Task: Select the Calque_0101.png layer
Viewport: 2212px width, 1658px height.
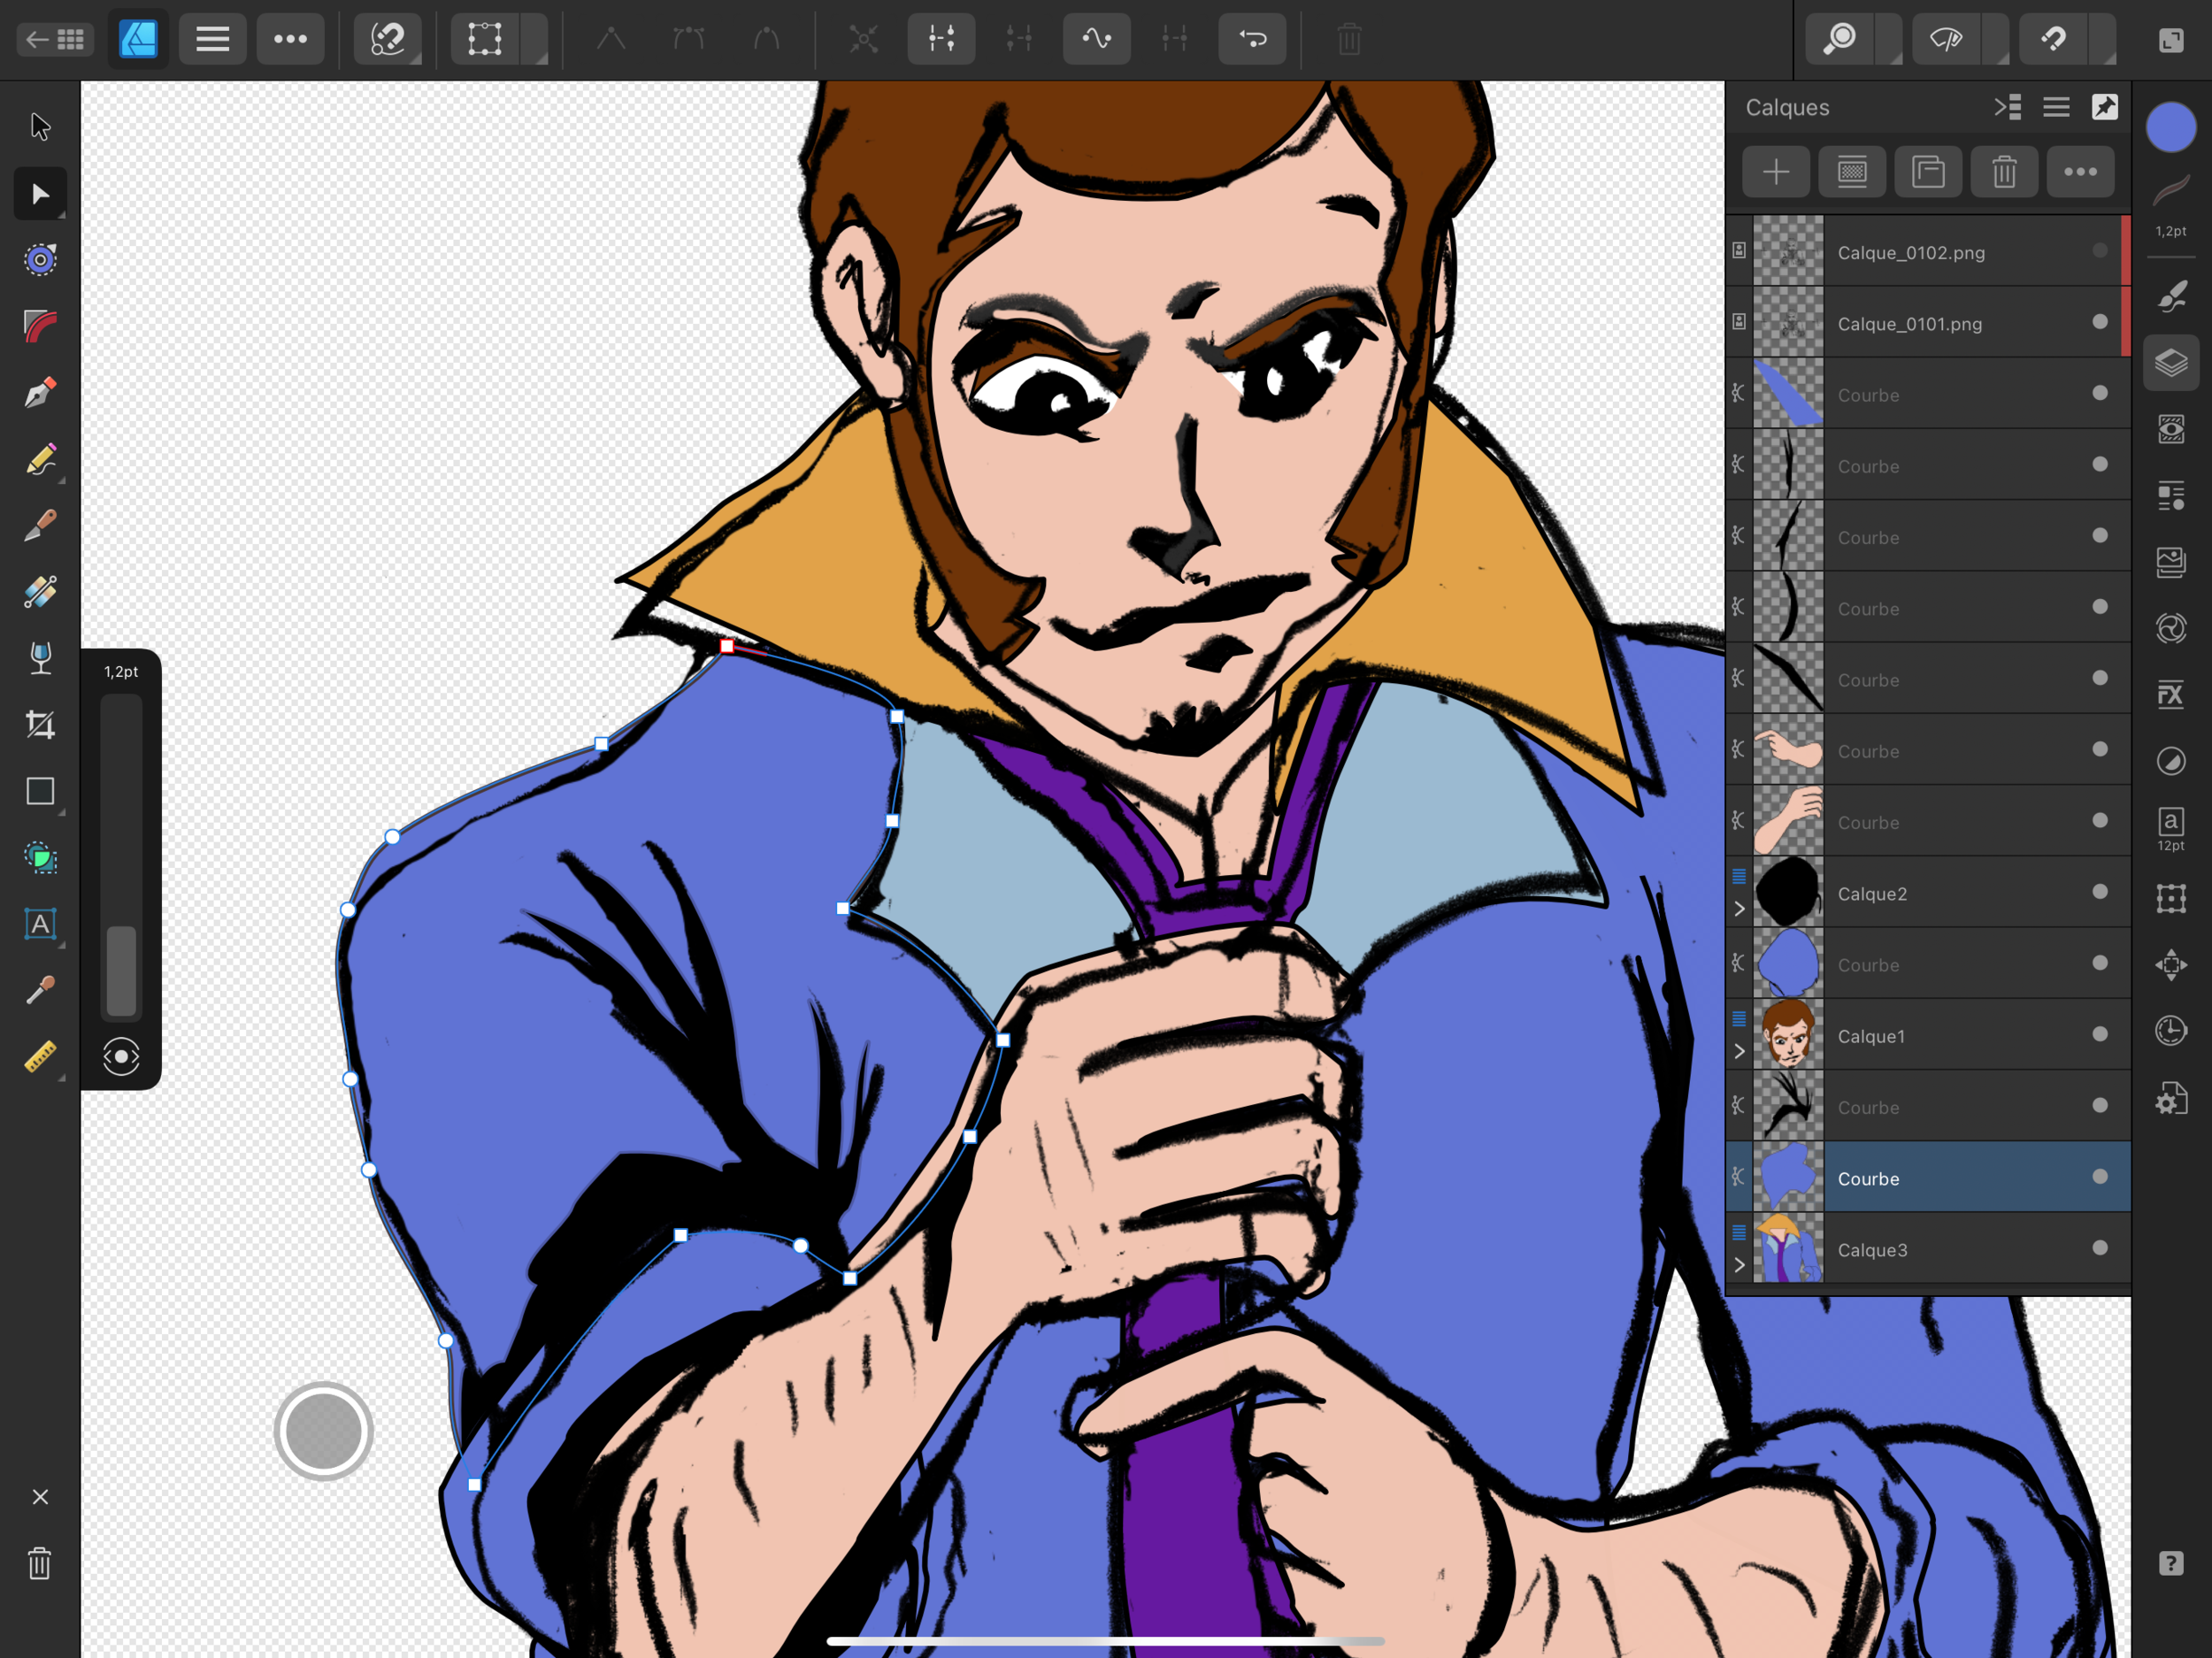Action: [1909, 323]
